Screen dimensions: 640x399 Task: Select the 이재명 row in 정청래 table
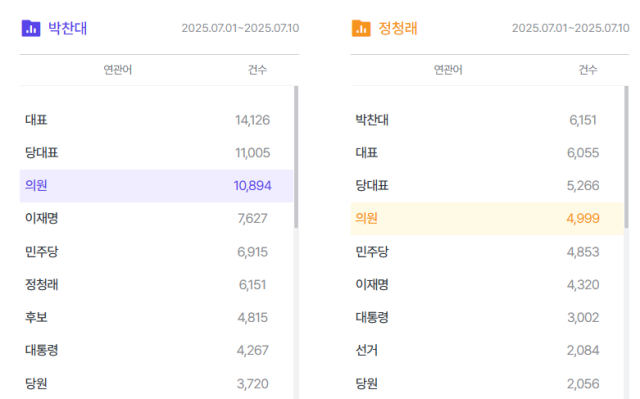[x=487, y=284]
